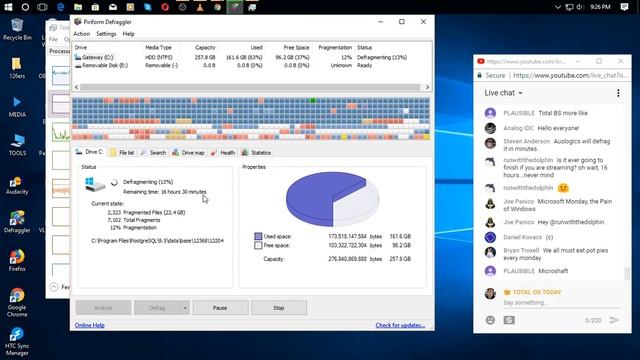The image size is (640, 360).
Task: Open the emoji picker in live chat
Action: point(490,320)
